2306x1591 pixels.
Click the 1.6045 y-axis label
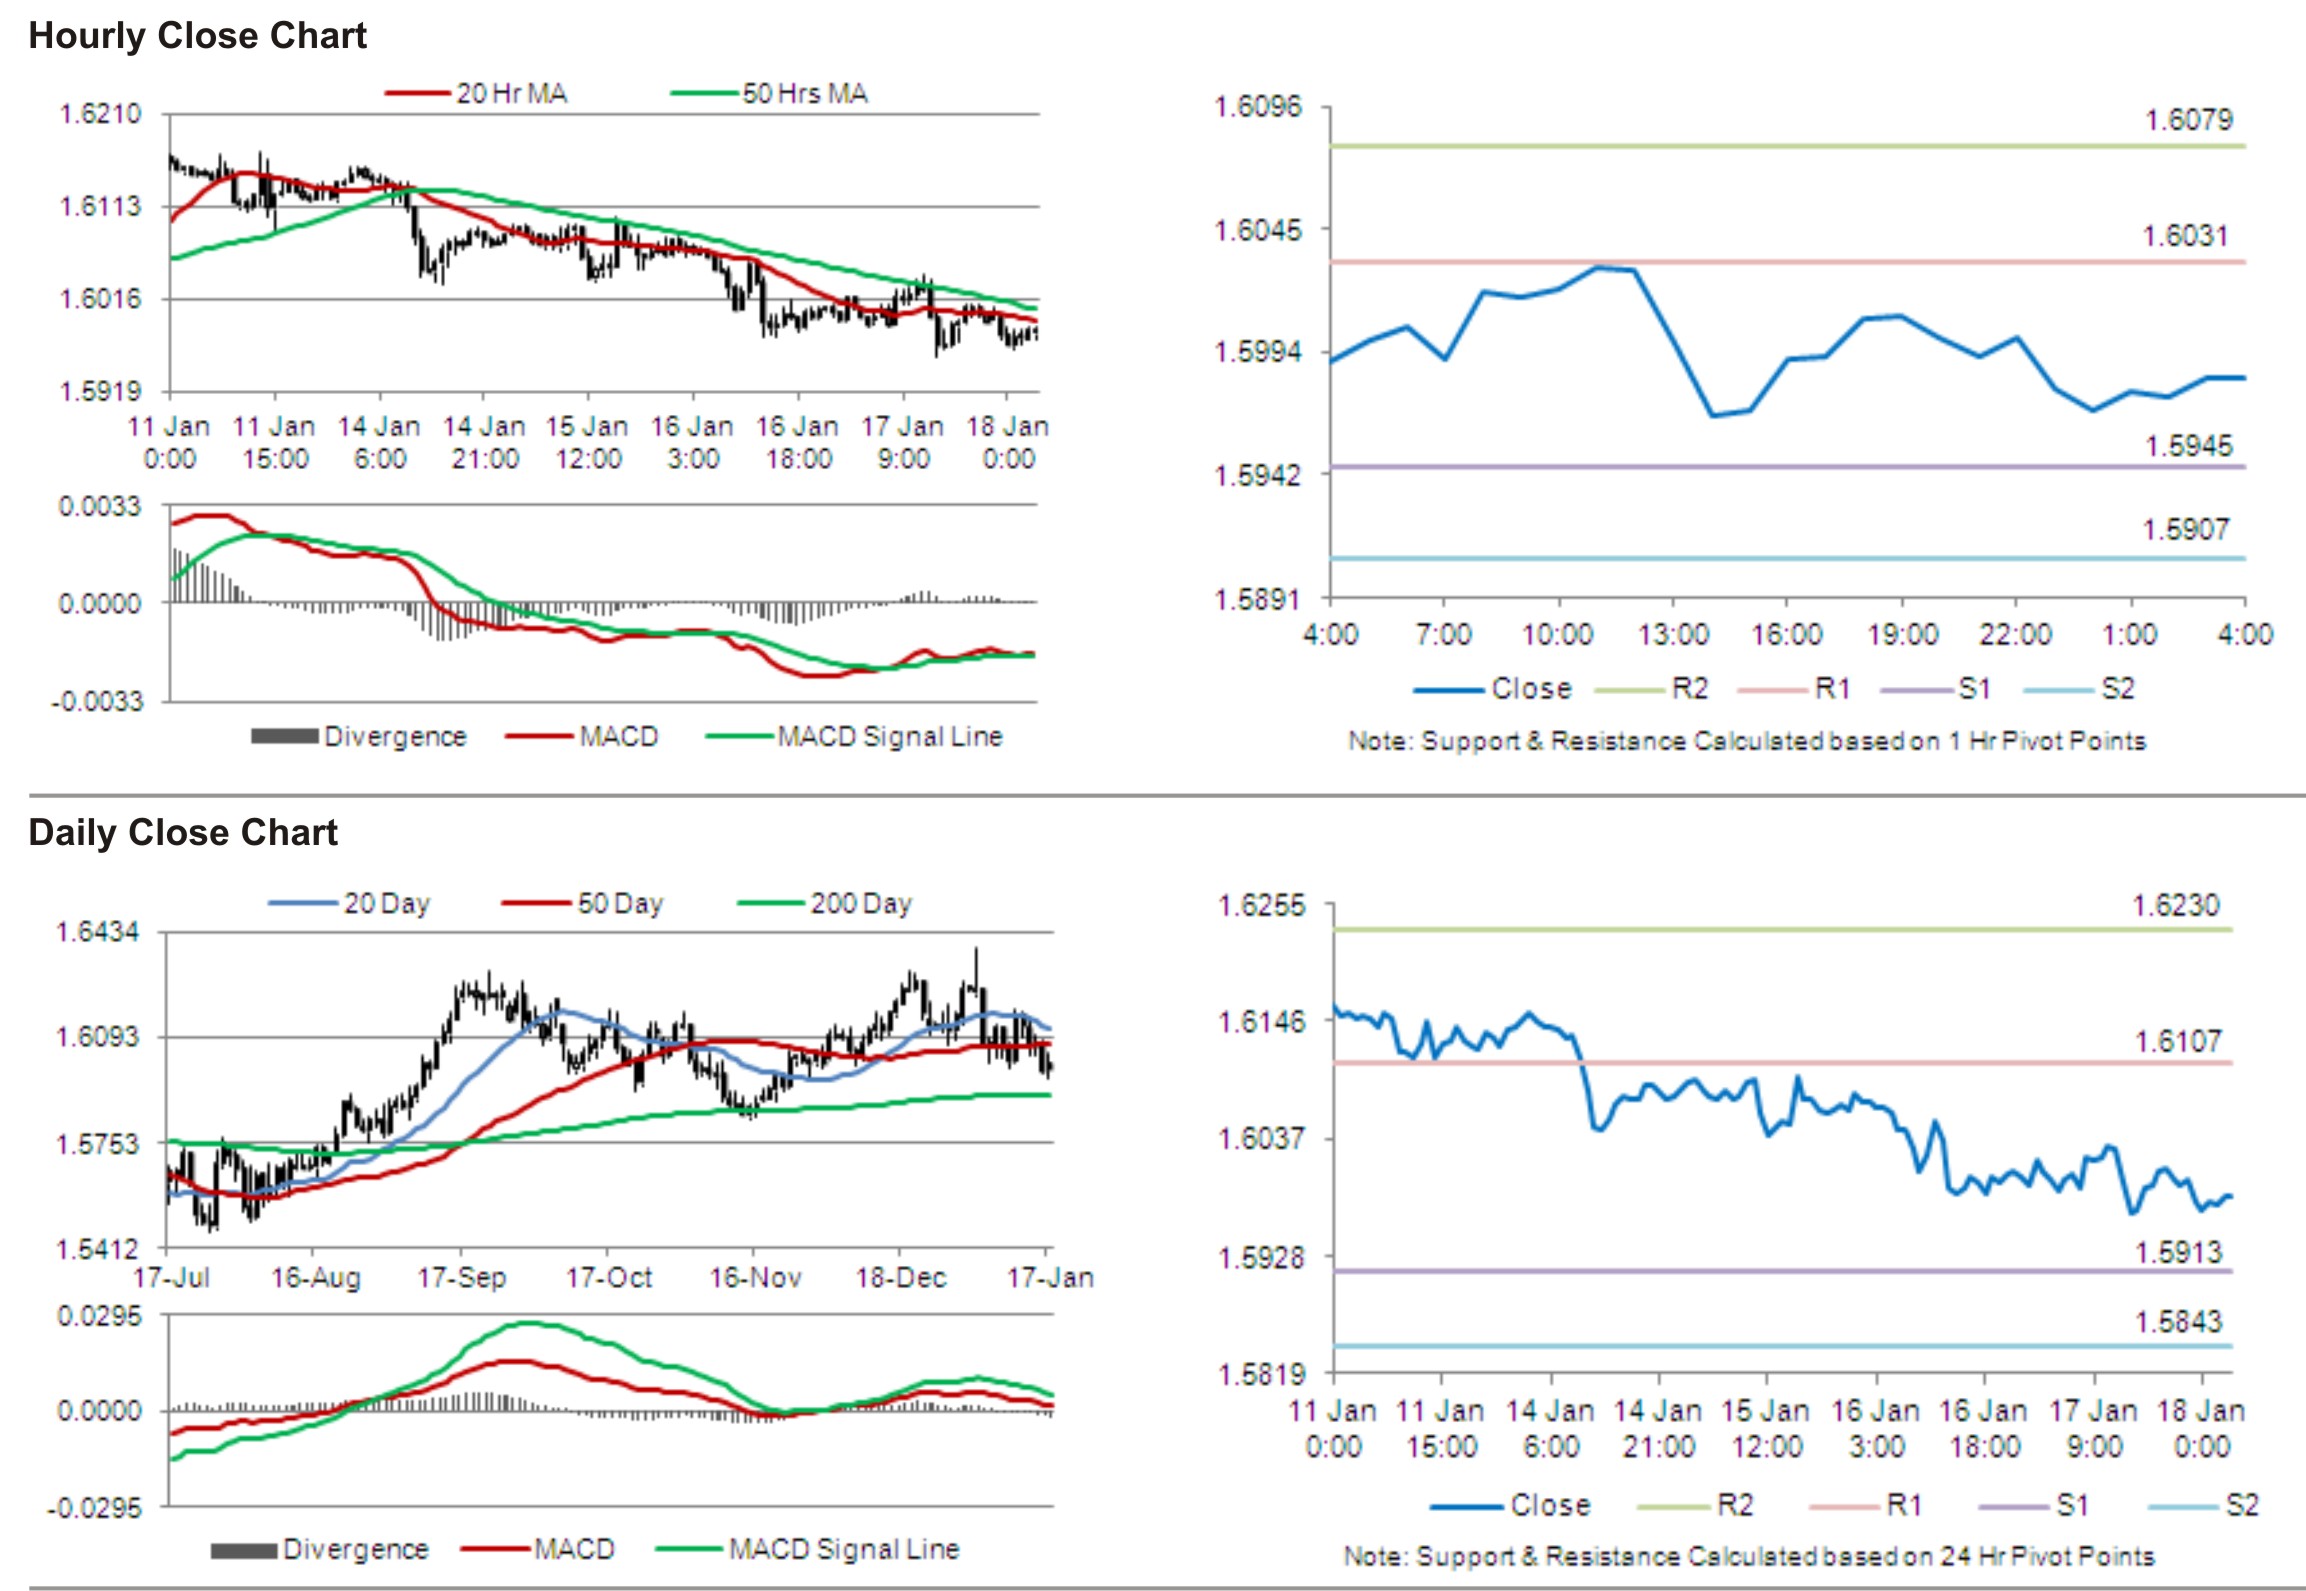(1257, 230)
